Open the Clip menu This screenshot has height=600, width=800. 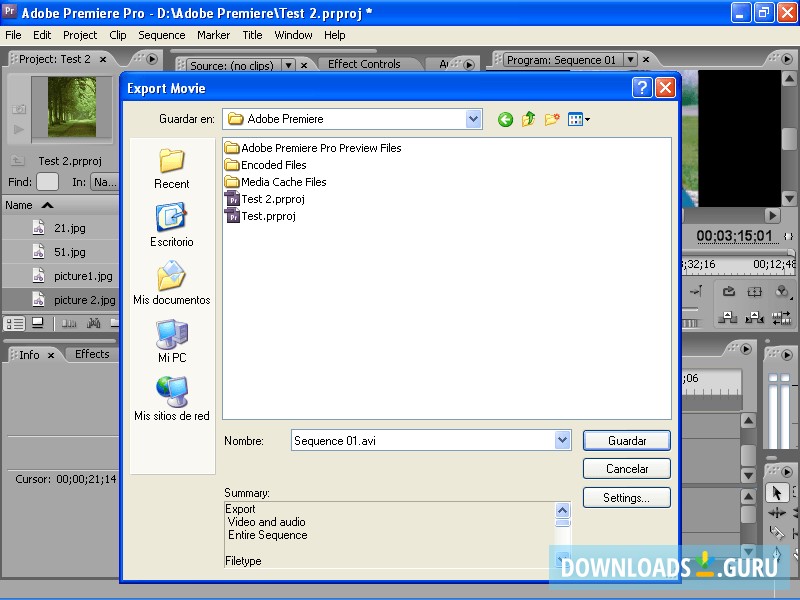coord(118,35)
